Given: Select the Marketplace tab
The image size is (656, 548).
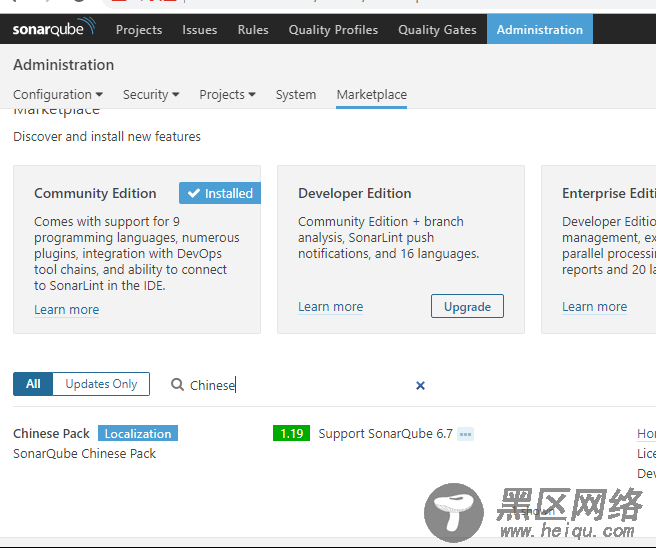Looking at the screenshot, I should click(372, 95).
